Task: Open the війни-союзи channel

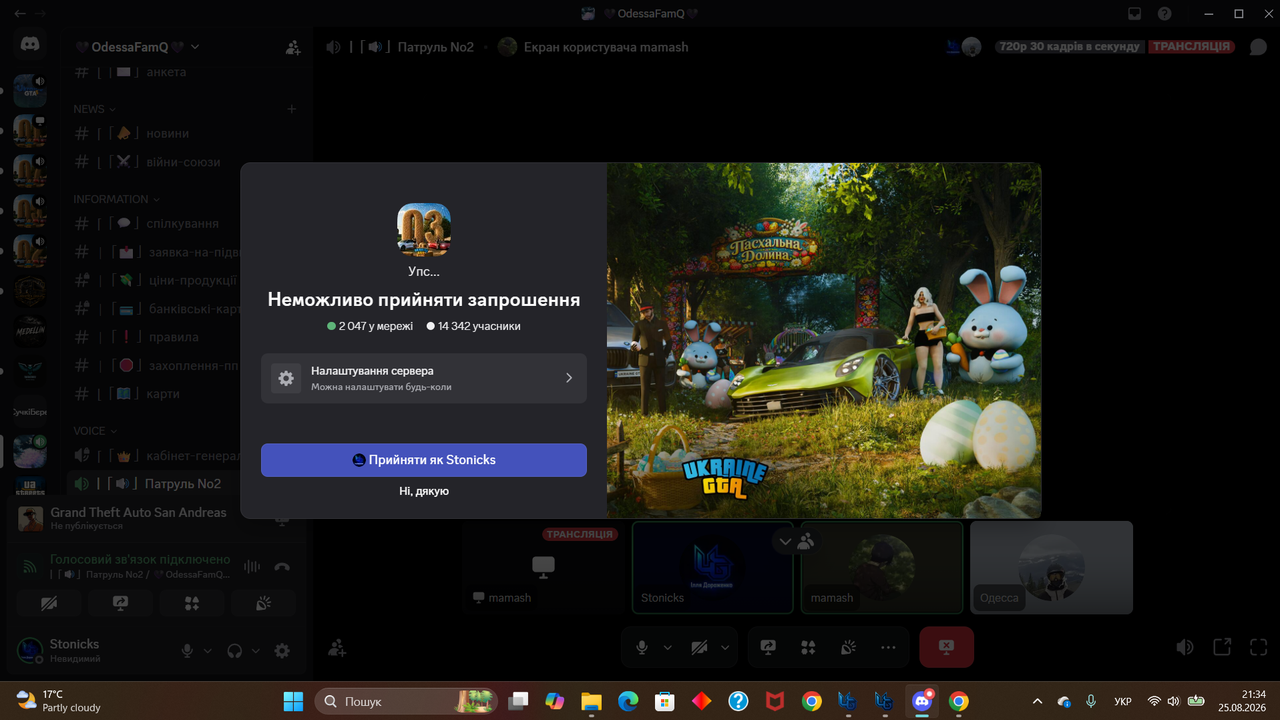Action: point(184,162)
